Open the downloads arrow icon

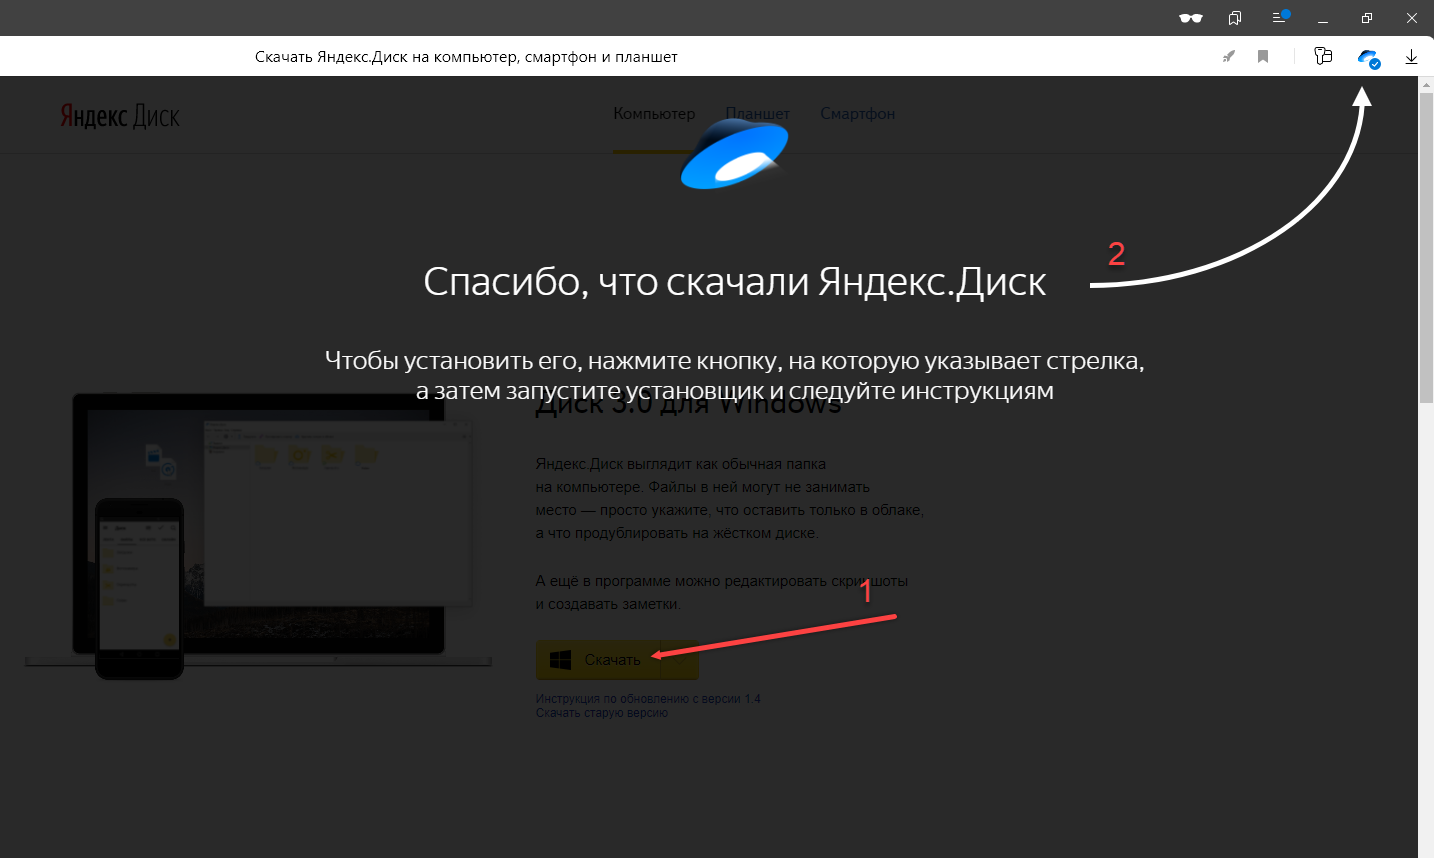[x=1411, y=57]
